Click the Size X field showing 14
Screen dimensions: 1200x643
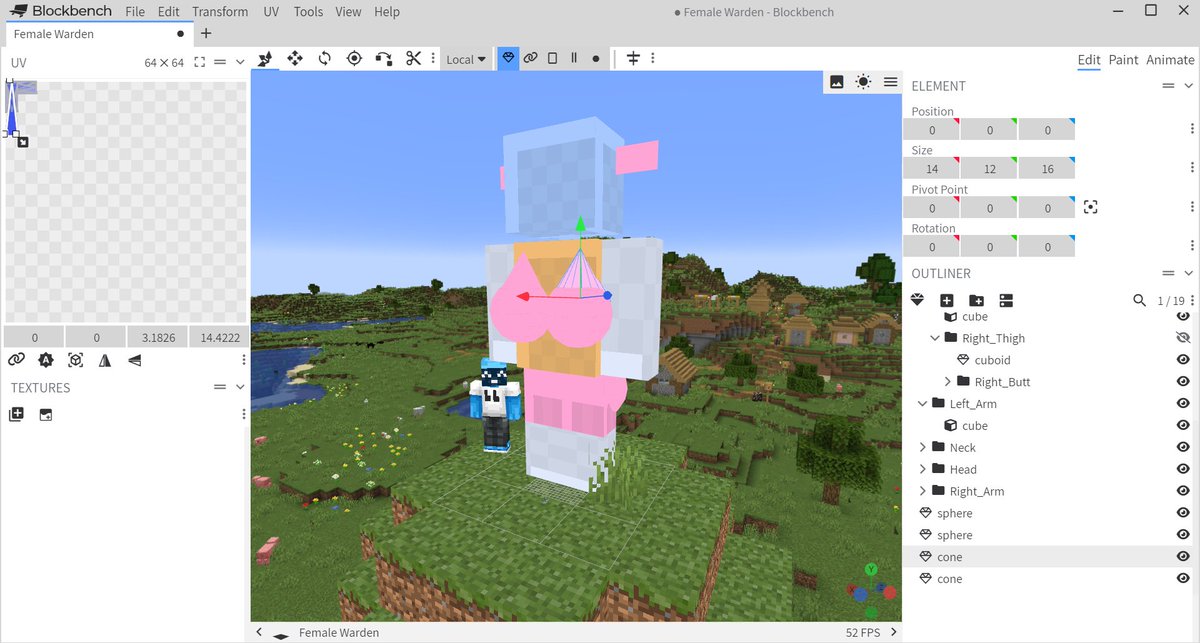931,169
